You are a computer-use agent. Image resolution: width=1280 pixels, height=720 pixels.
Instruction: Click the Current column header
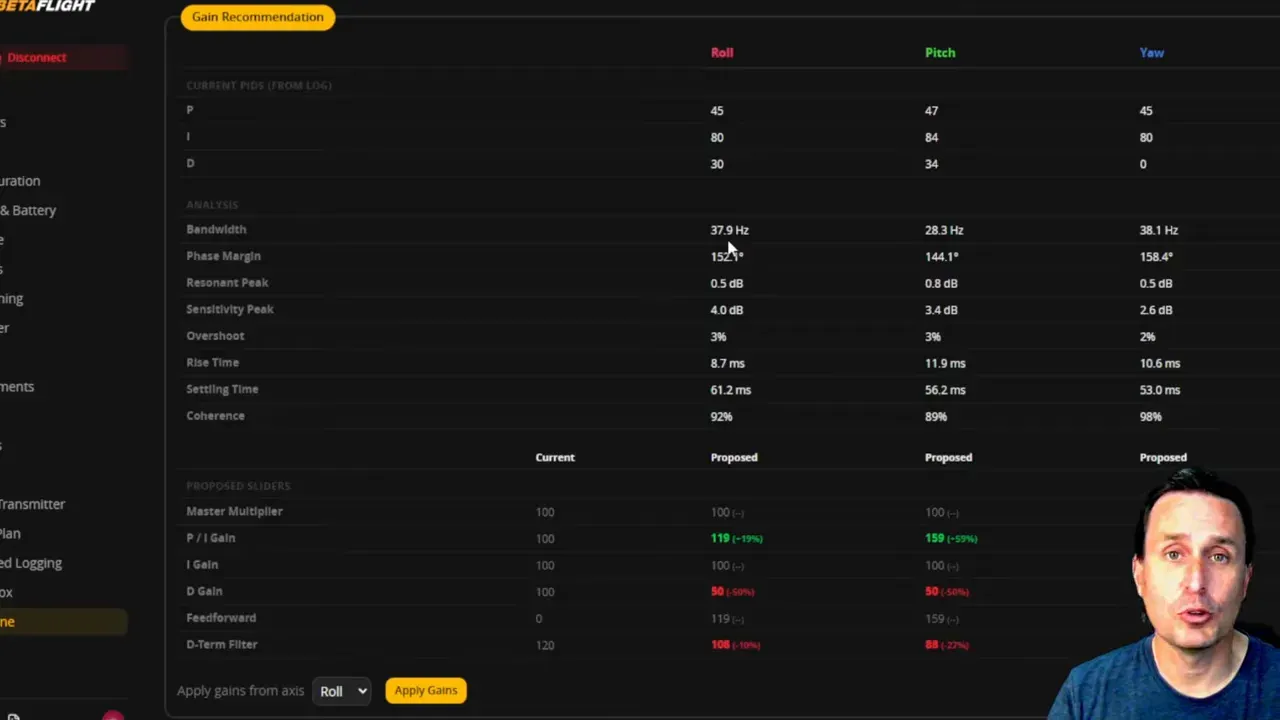[555, 457]
